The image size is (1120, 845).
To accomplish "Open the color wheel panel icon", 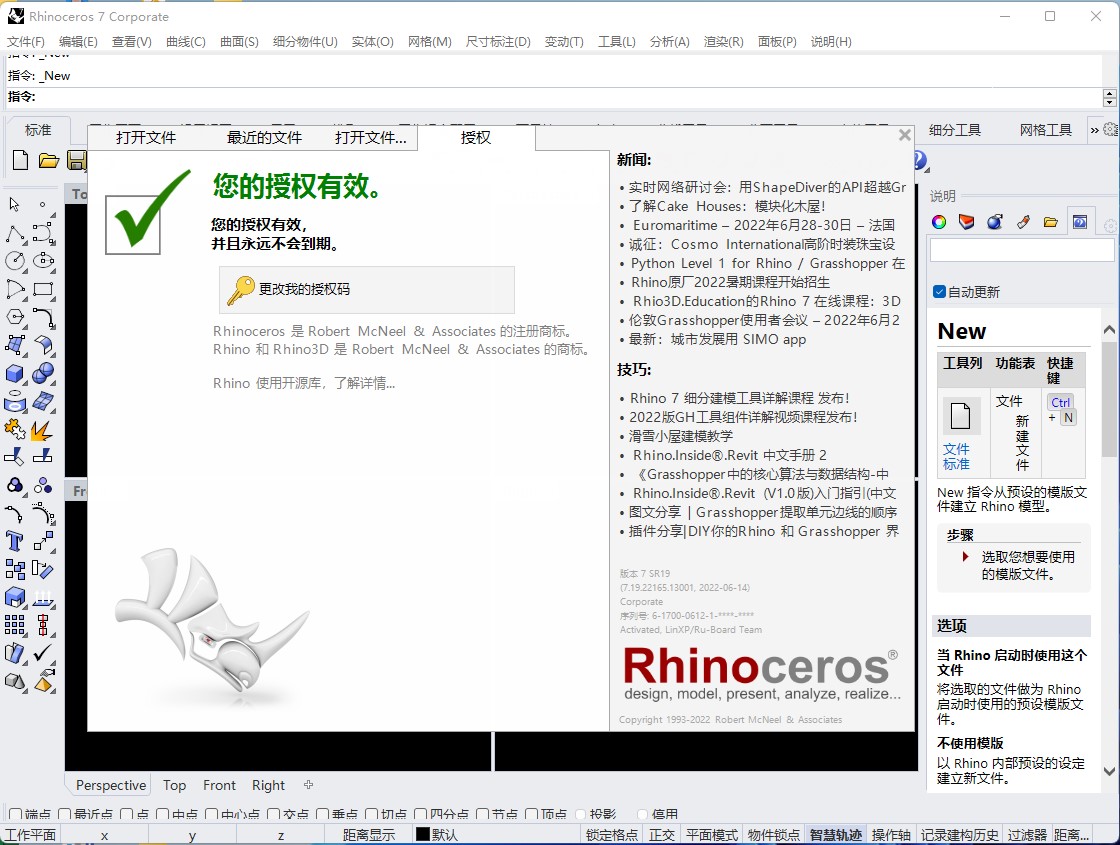I will [939, 222].
